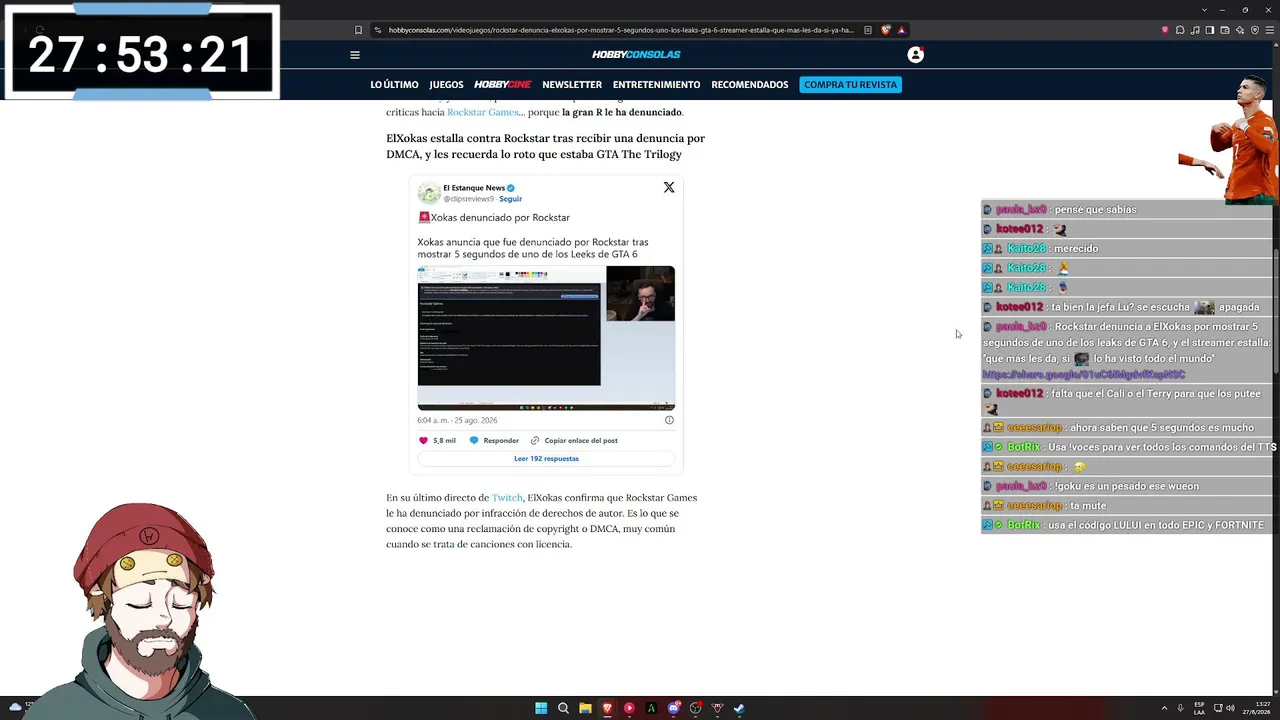
Task: Click BotRix message about LULUI code
Action: [1127, 525]
